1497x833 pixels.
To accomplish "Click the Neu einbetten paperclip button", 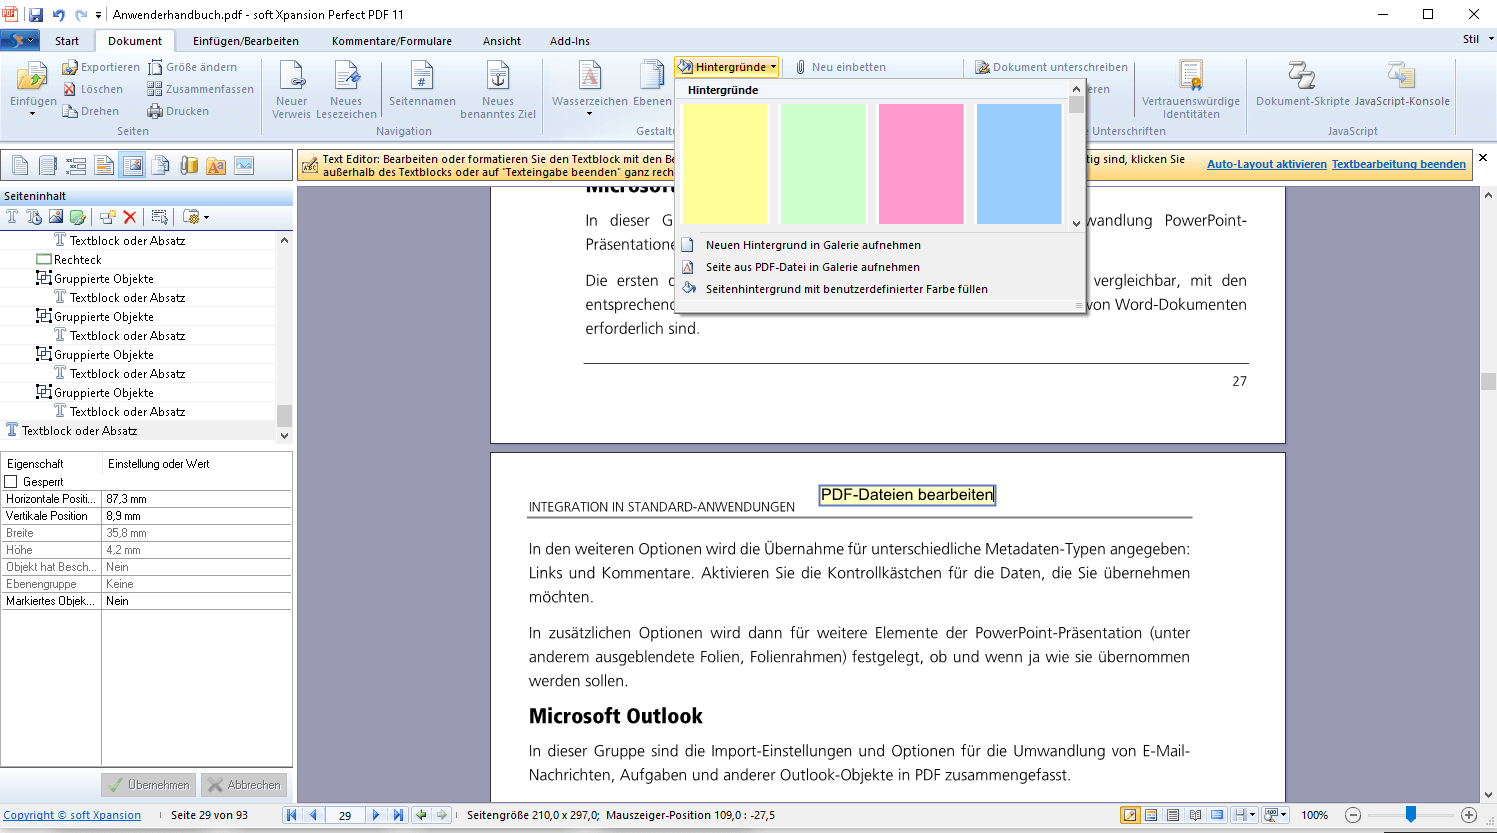I will pyautogui.click(x=841, y=67).
